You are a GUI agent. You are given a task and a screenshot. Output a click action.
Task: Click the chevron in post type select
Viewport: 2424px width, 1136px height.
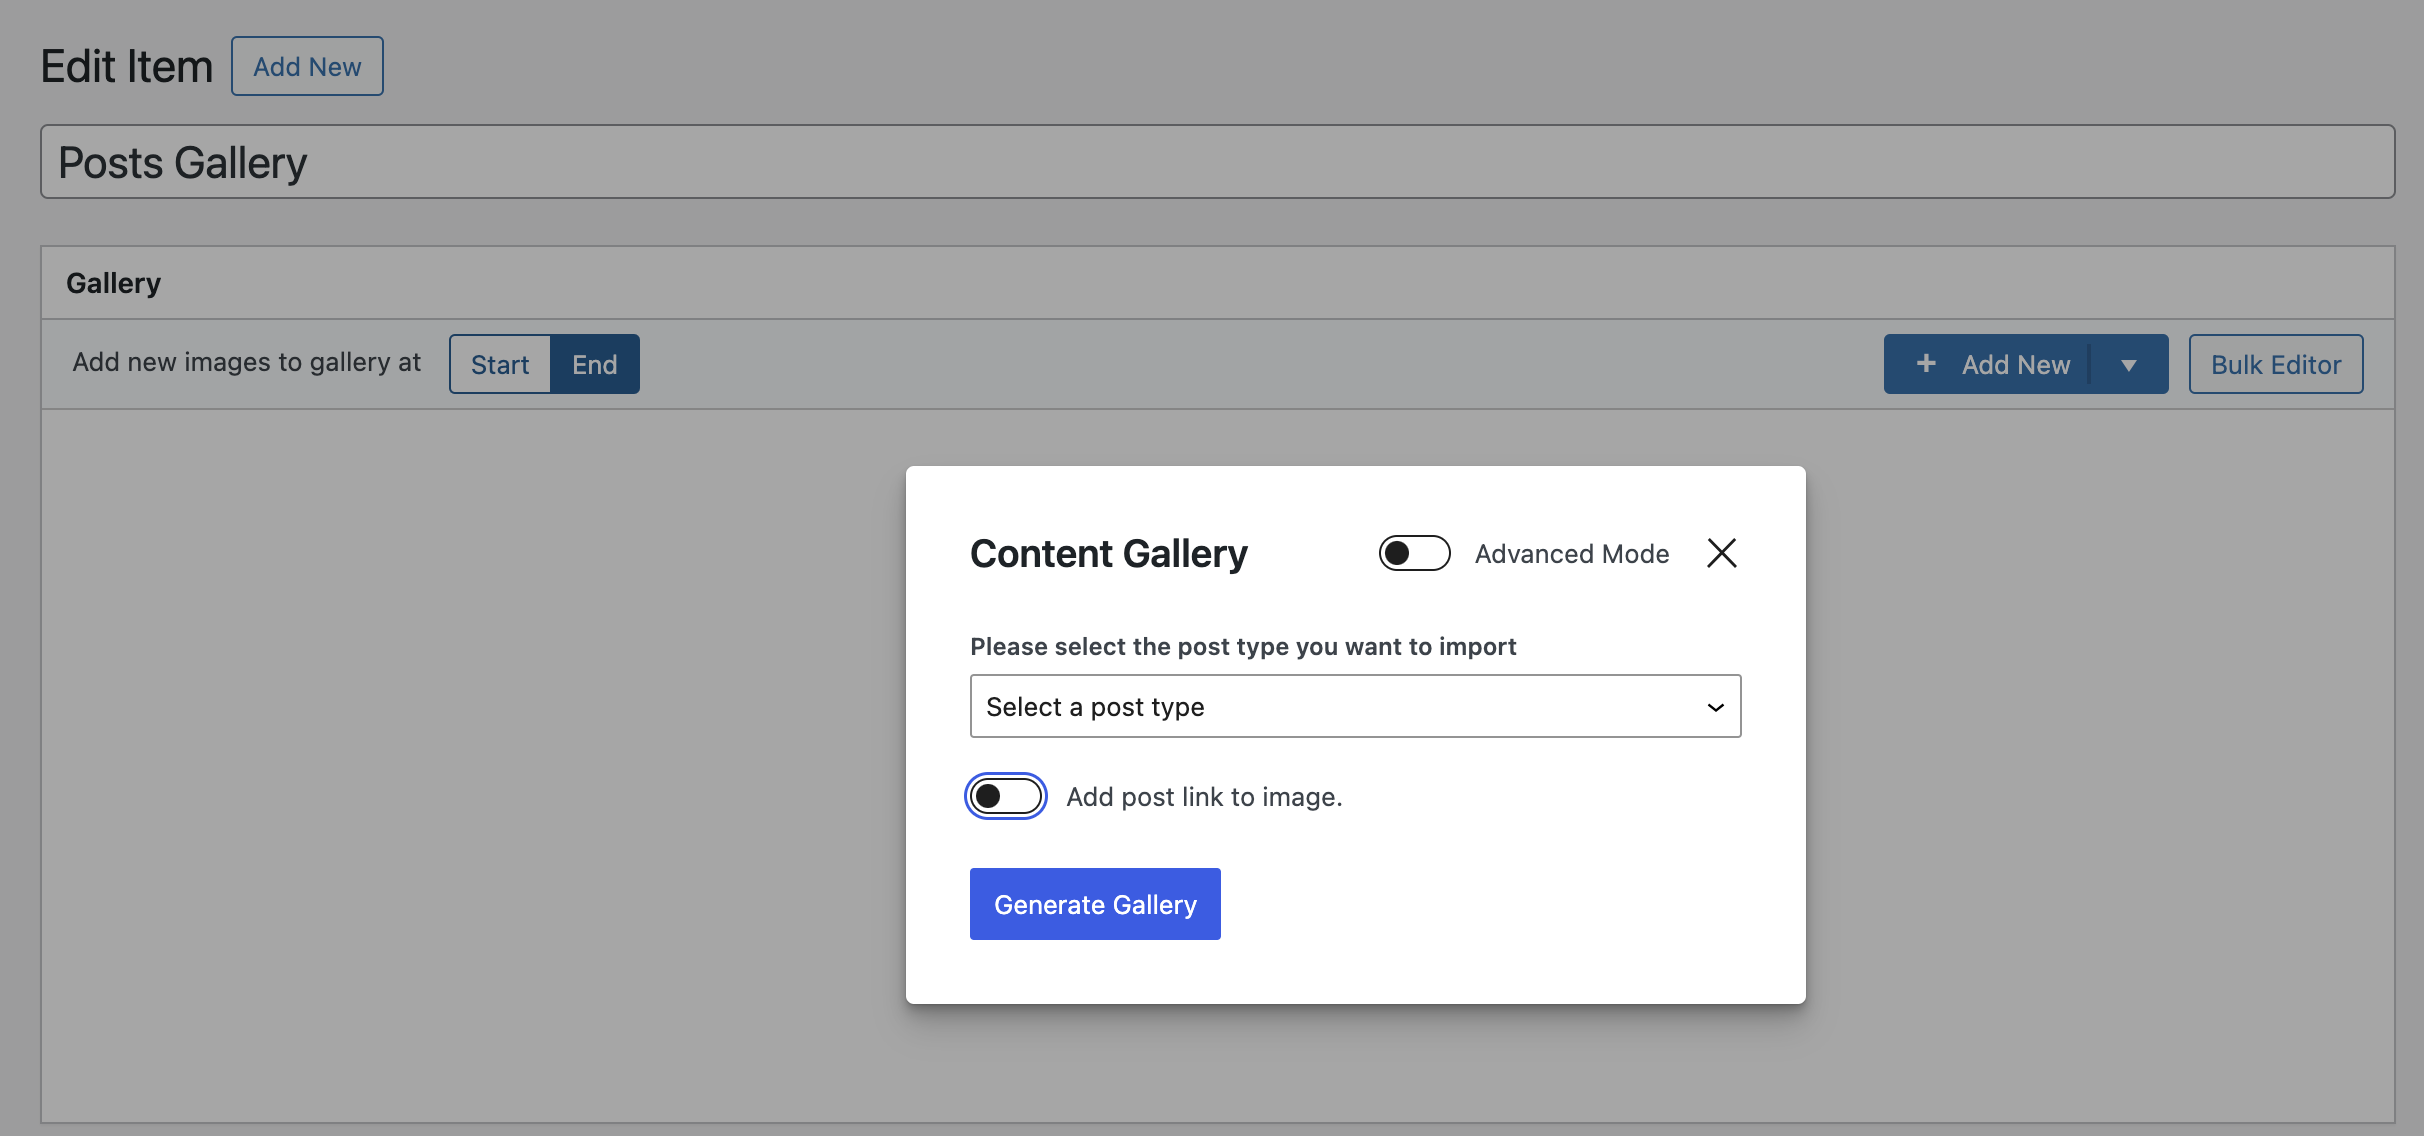tap(1715, 707)
